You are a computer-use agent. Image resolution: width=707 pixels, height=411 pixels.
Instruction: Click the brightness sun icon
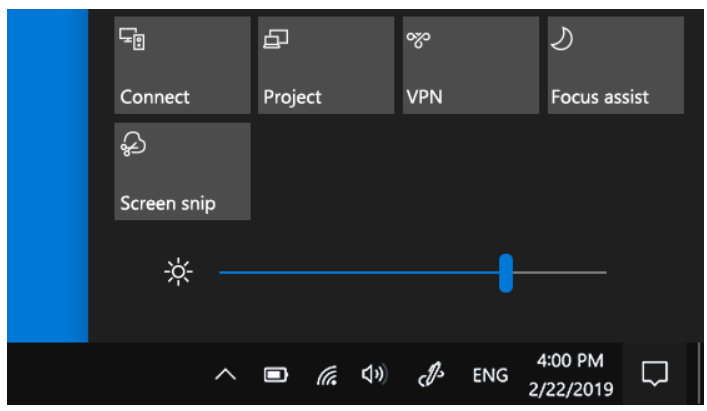[179, 272]
